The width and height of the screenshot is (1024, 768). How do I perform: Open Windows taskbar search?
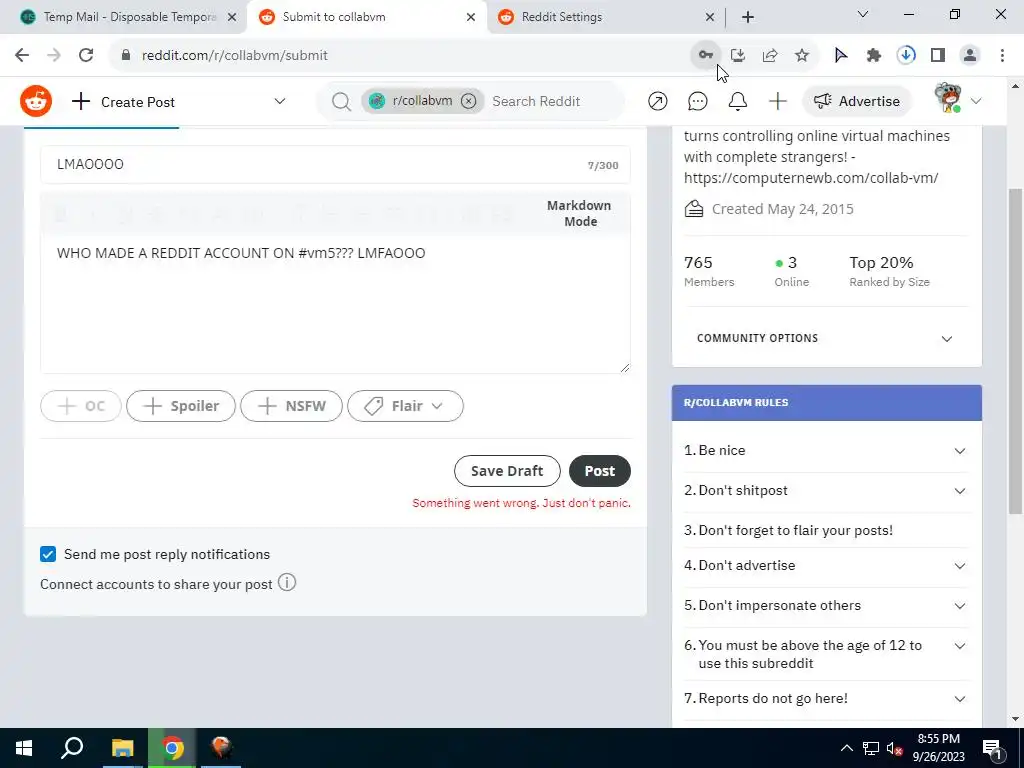(72, 748)
